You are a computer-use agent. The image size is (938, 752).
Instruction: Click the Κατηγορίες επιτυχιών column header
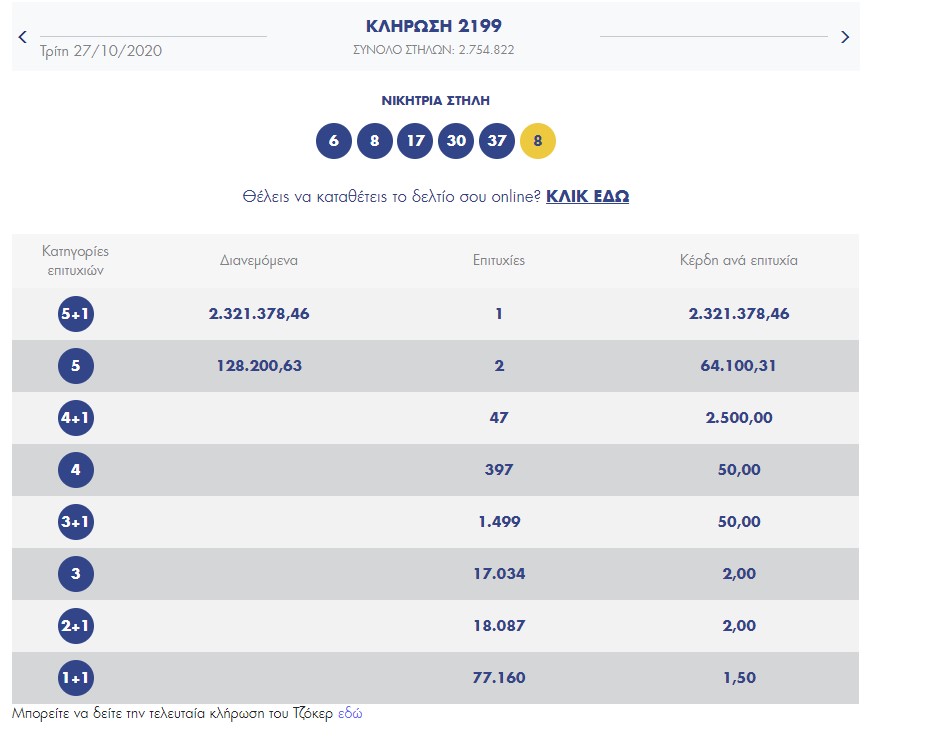click(x=76, y=260)
